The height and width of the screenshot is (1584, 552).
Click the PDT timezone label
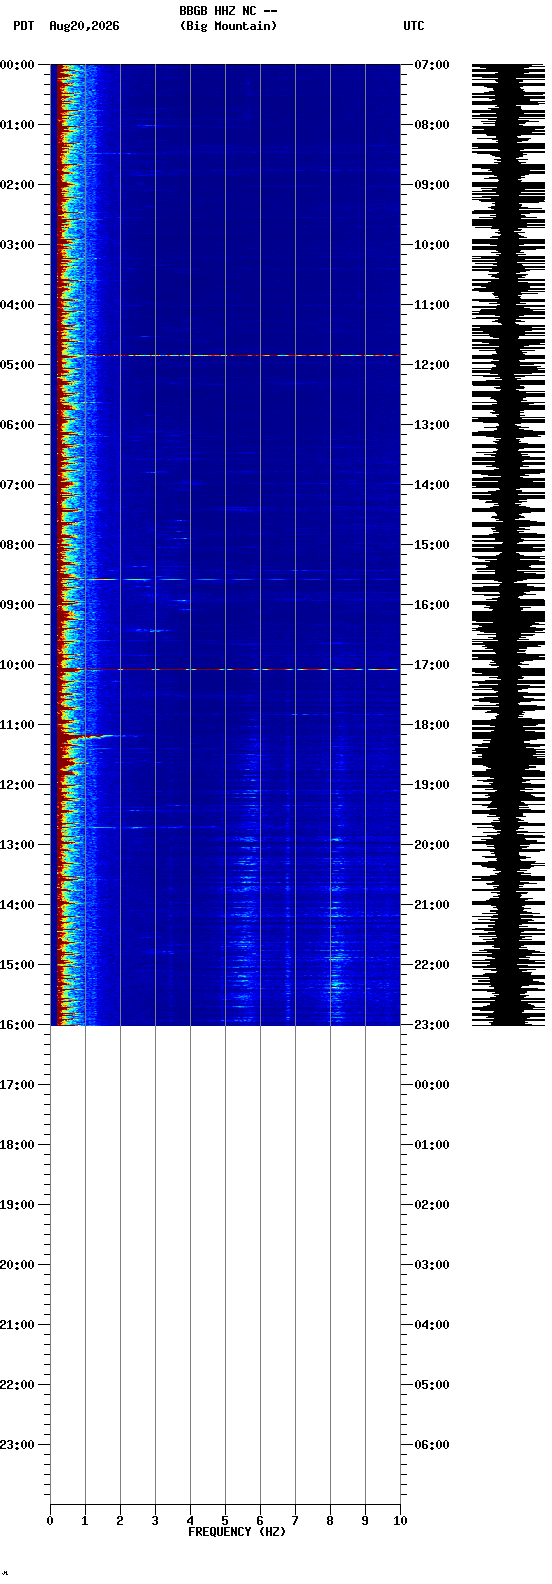click(23, 26)
